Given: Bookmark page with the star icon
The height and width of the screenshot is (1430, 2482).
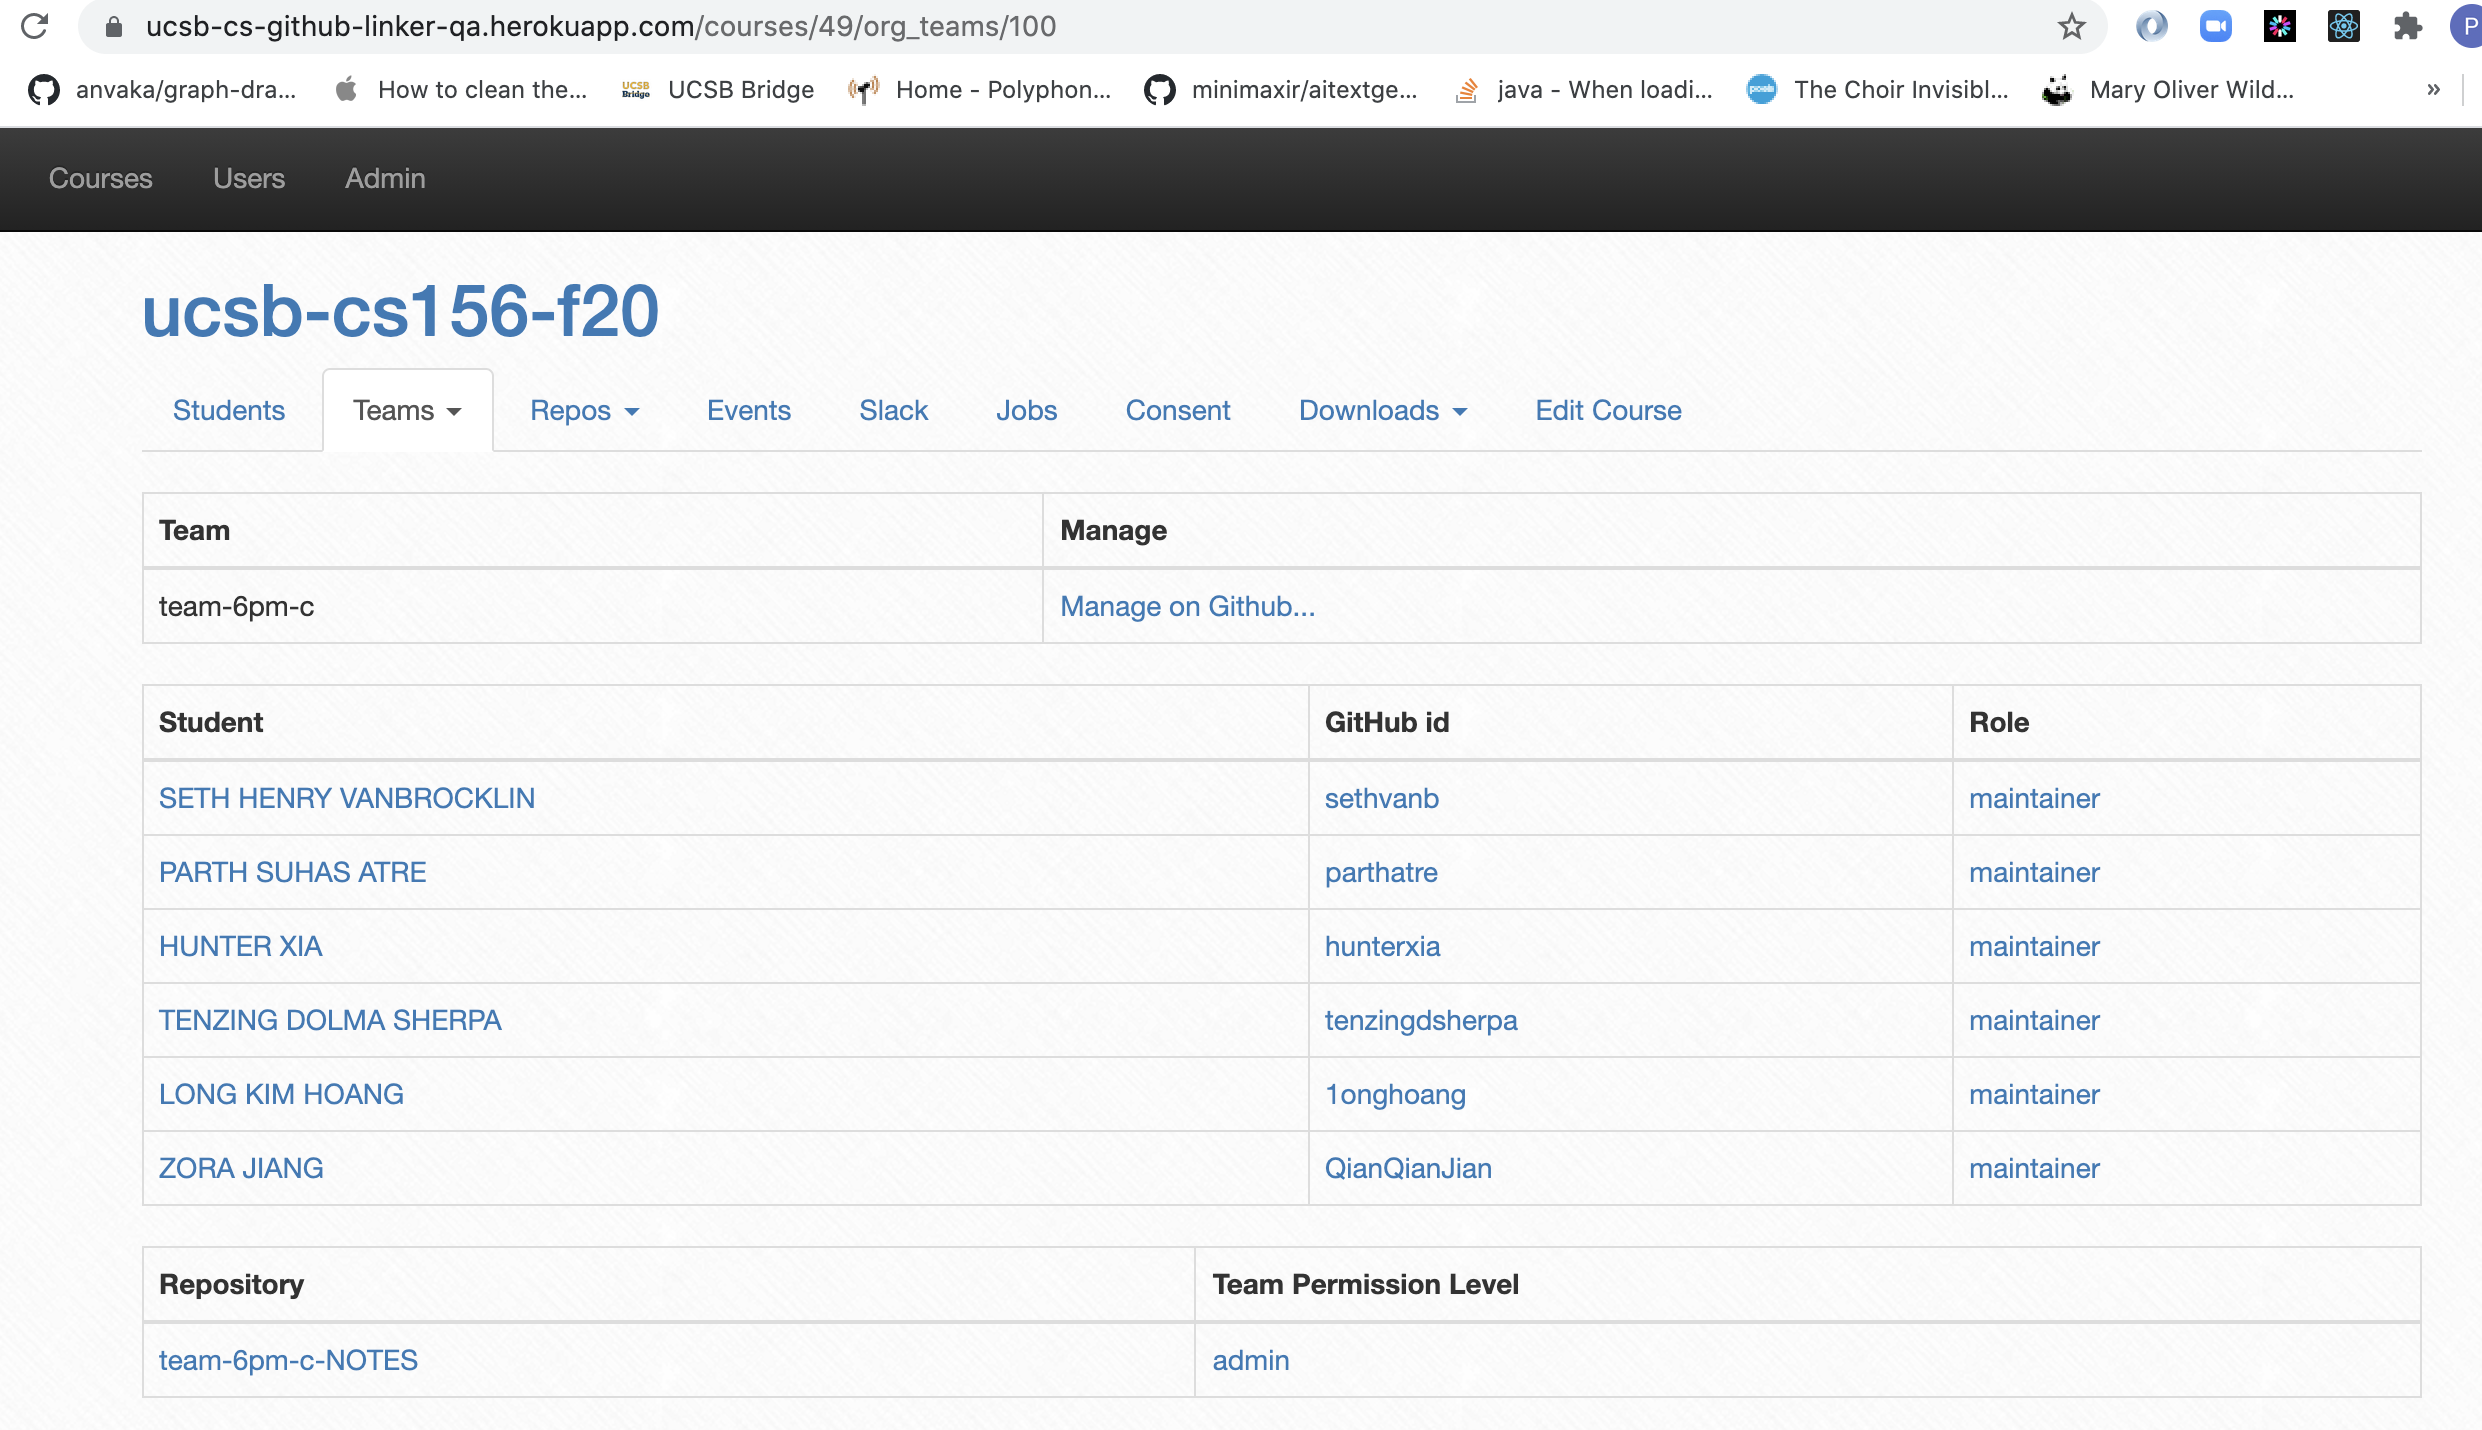Looking at the screenshot, I should (x=2071, y=26).
